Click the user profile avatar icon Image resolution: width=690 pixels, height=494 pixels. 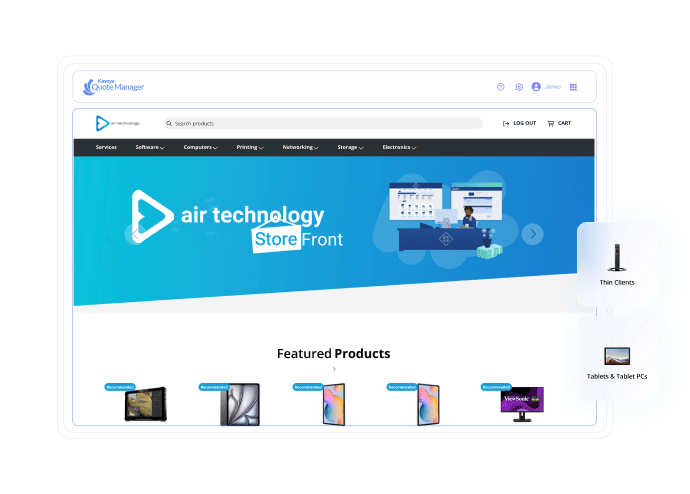(536, 87)
